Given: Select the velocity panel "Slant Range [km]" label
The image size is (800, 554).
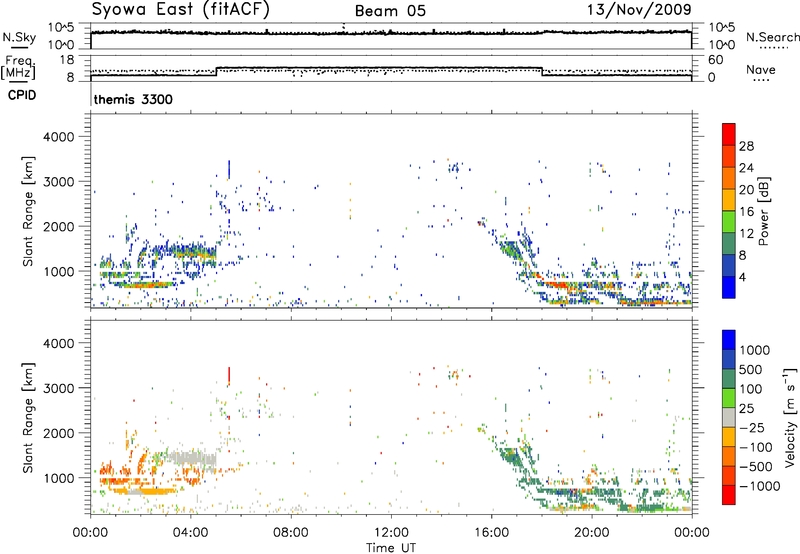Looking at the screenshot, I should click(28, 418).
